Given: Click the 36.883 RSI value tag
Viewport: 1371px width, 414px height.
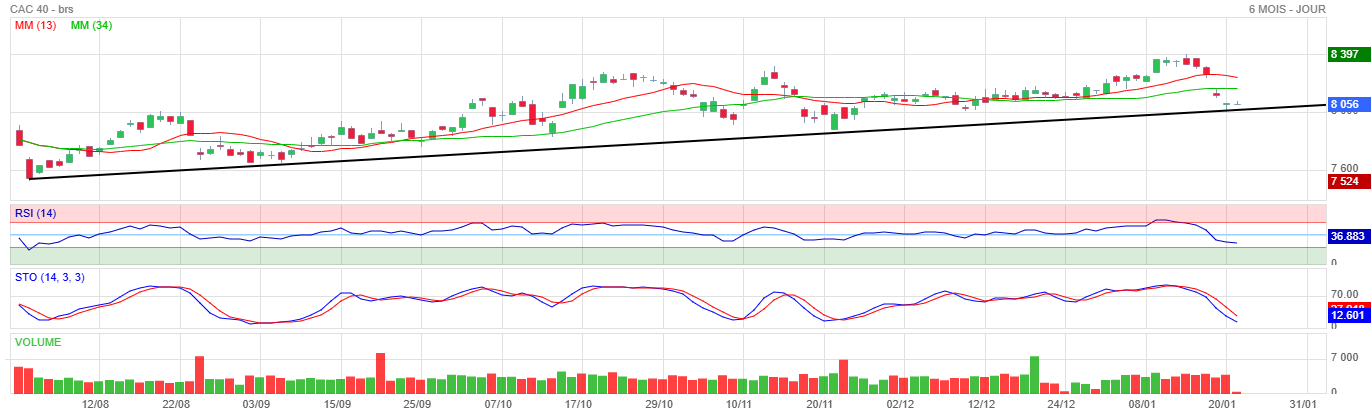Looking at the screenshot, I should 1347,237.
